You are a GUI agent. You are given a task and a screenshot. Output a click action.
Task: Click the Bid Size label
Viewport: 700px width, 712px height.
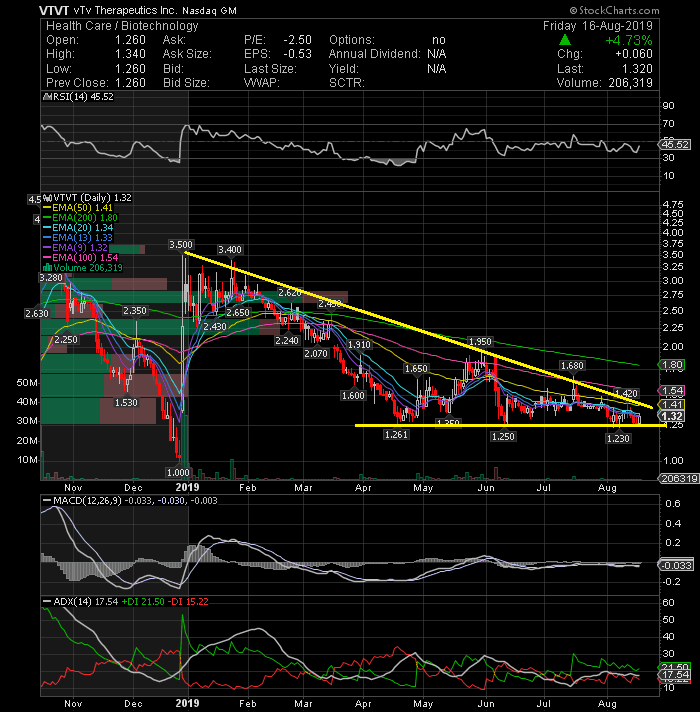(186, 83)
